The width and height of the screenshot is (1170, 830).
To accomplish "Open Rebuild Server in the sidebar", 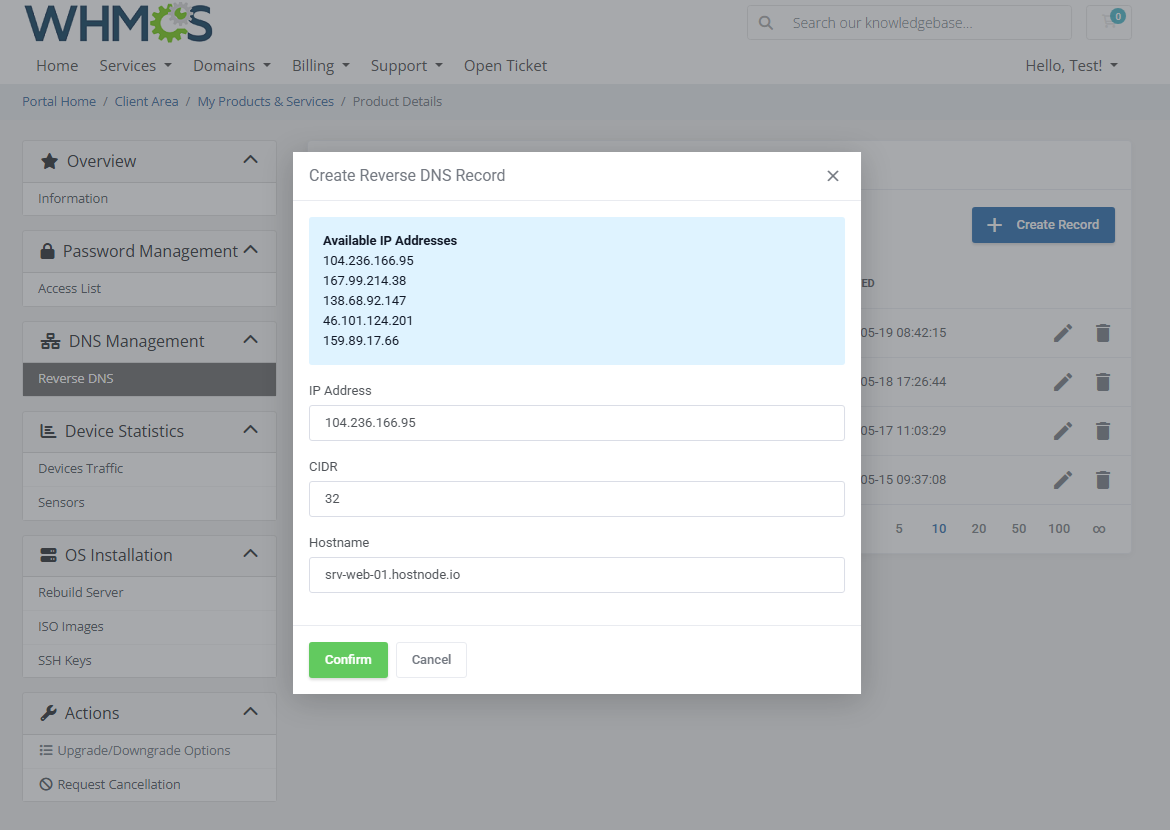I will [149, 593].
